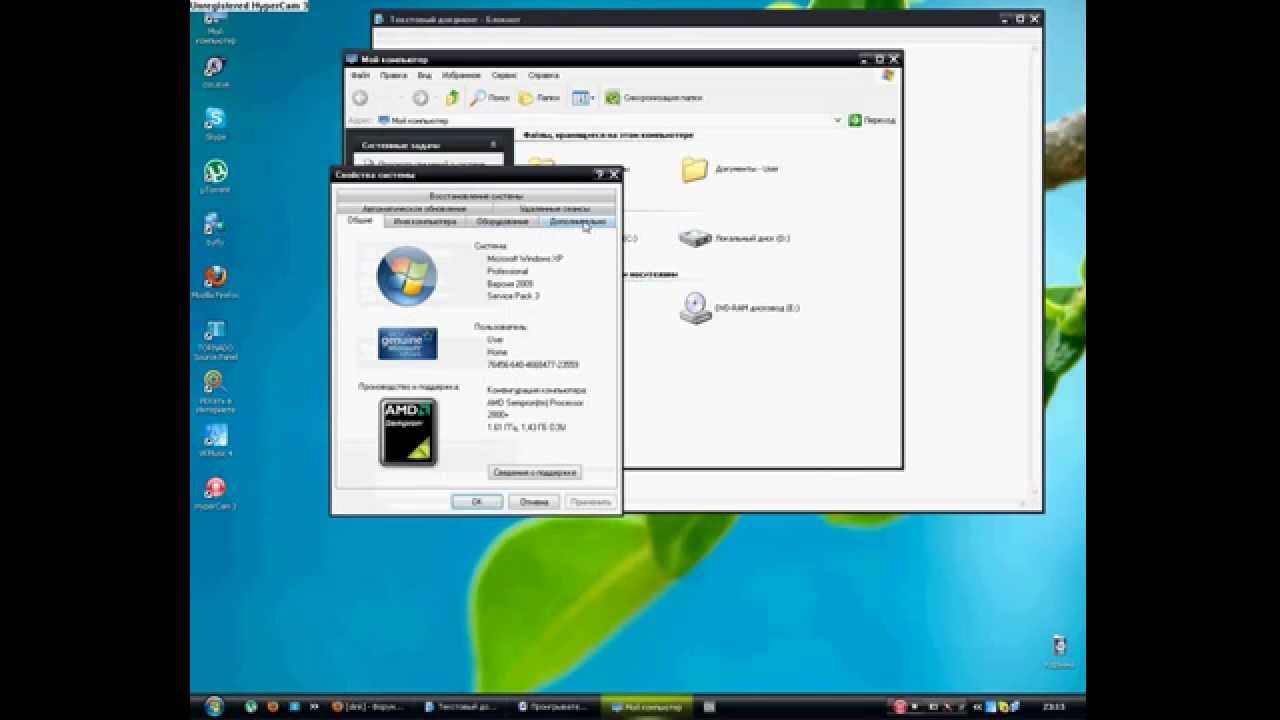The image size is (1280, 720).
Task: Click the My Computer address bar field
Action: (x=610, y=120)
